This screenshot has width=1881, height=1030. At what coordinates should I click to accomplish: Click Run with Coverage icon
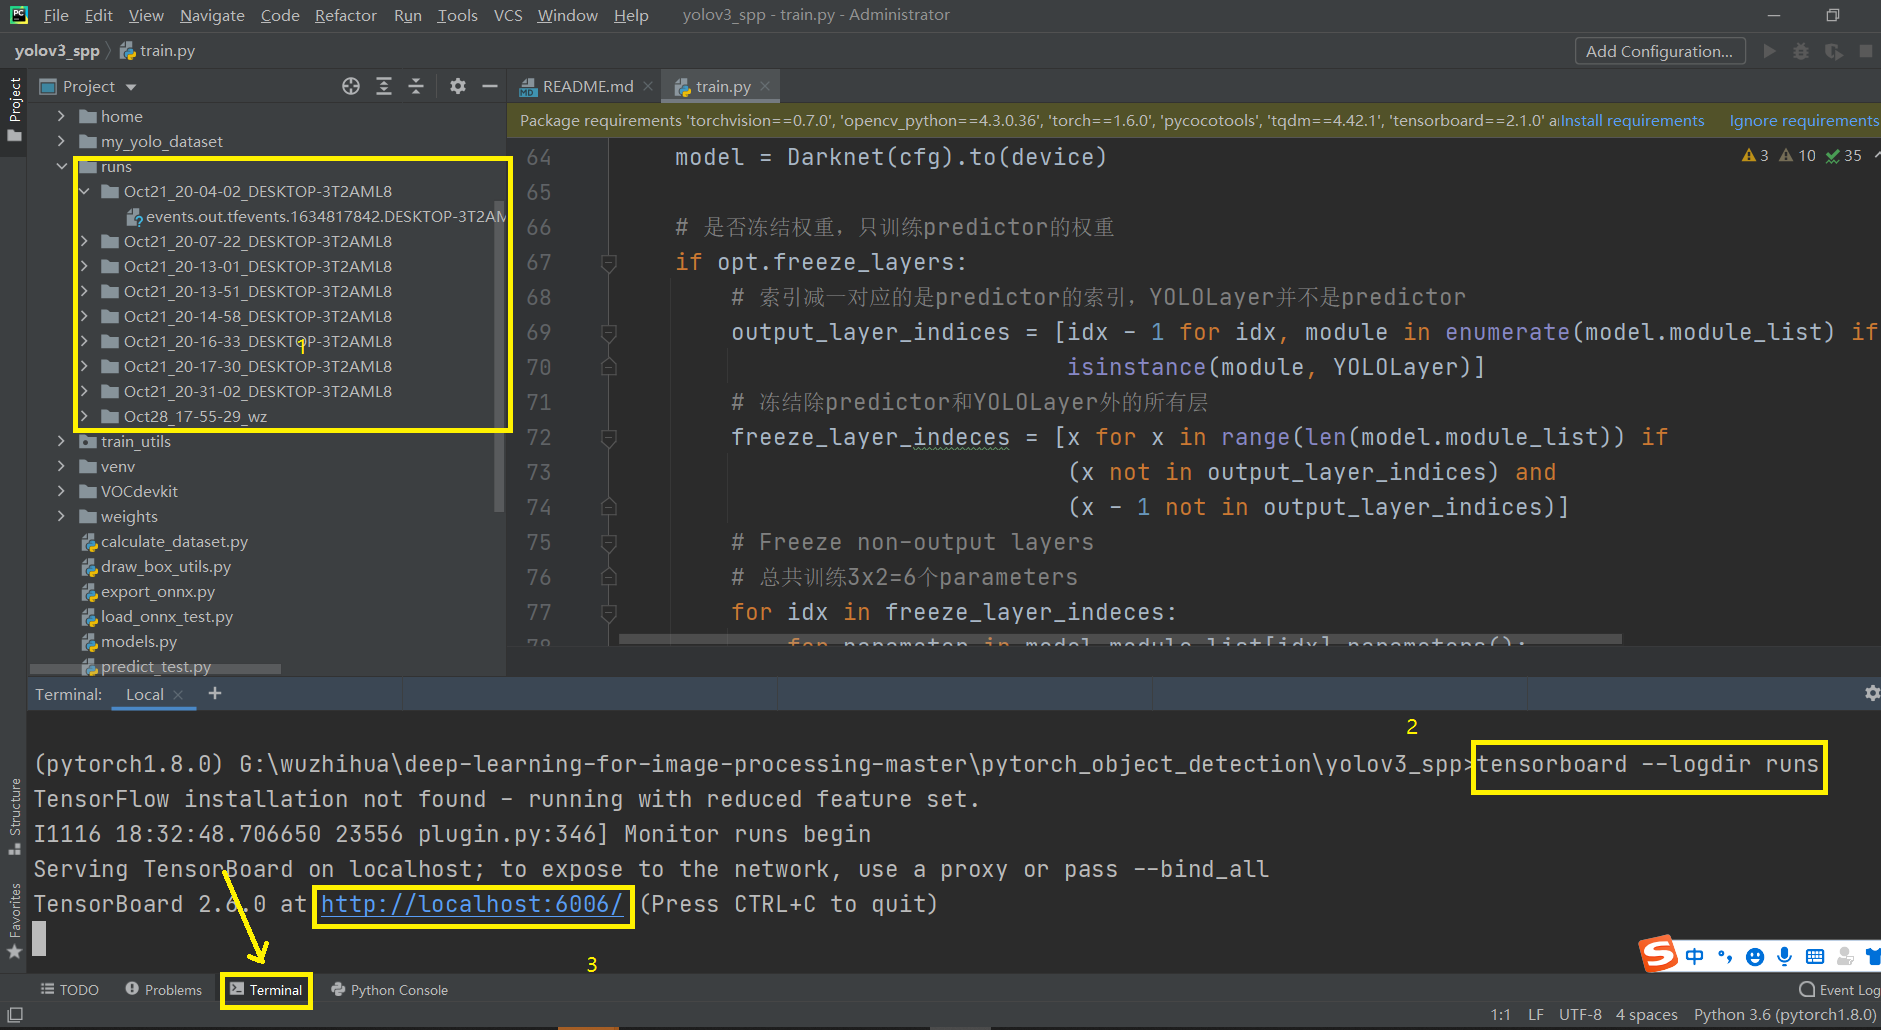1833,51
